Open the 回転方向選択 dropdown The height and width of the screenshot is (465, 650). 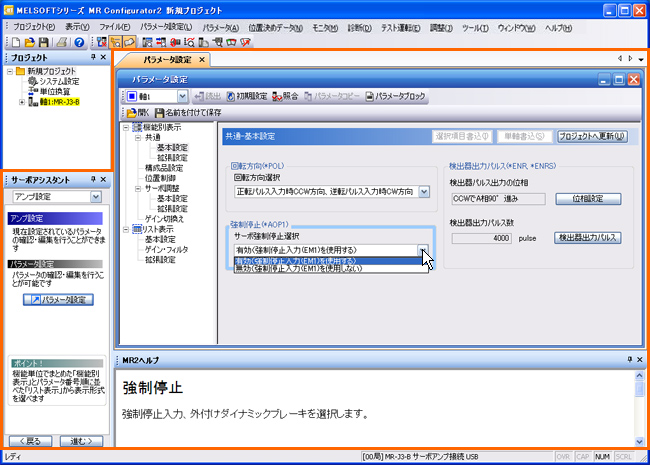click(424, 191)
